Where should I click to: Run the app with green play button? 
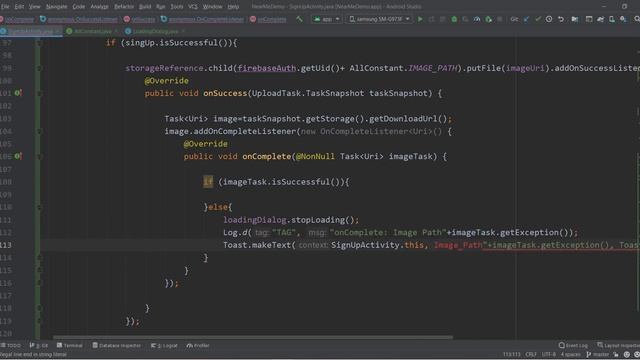click(x=420, y=19)
